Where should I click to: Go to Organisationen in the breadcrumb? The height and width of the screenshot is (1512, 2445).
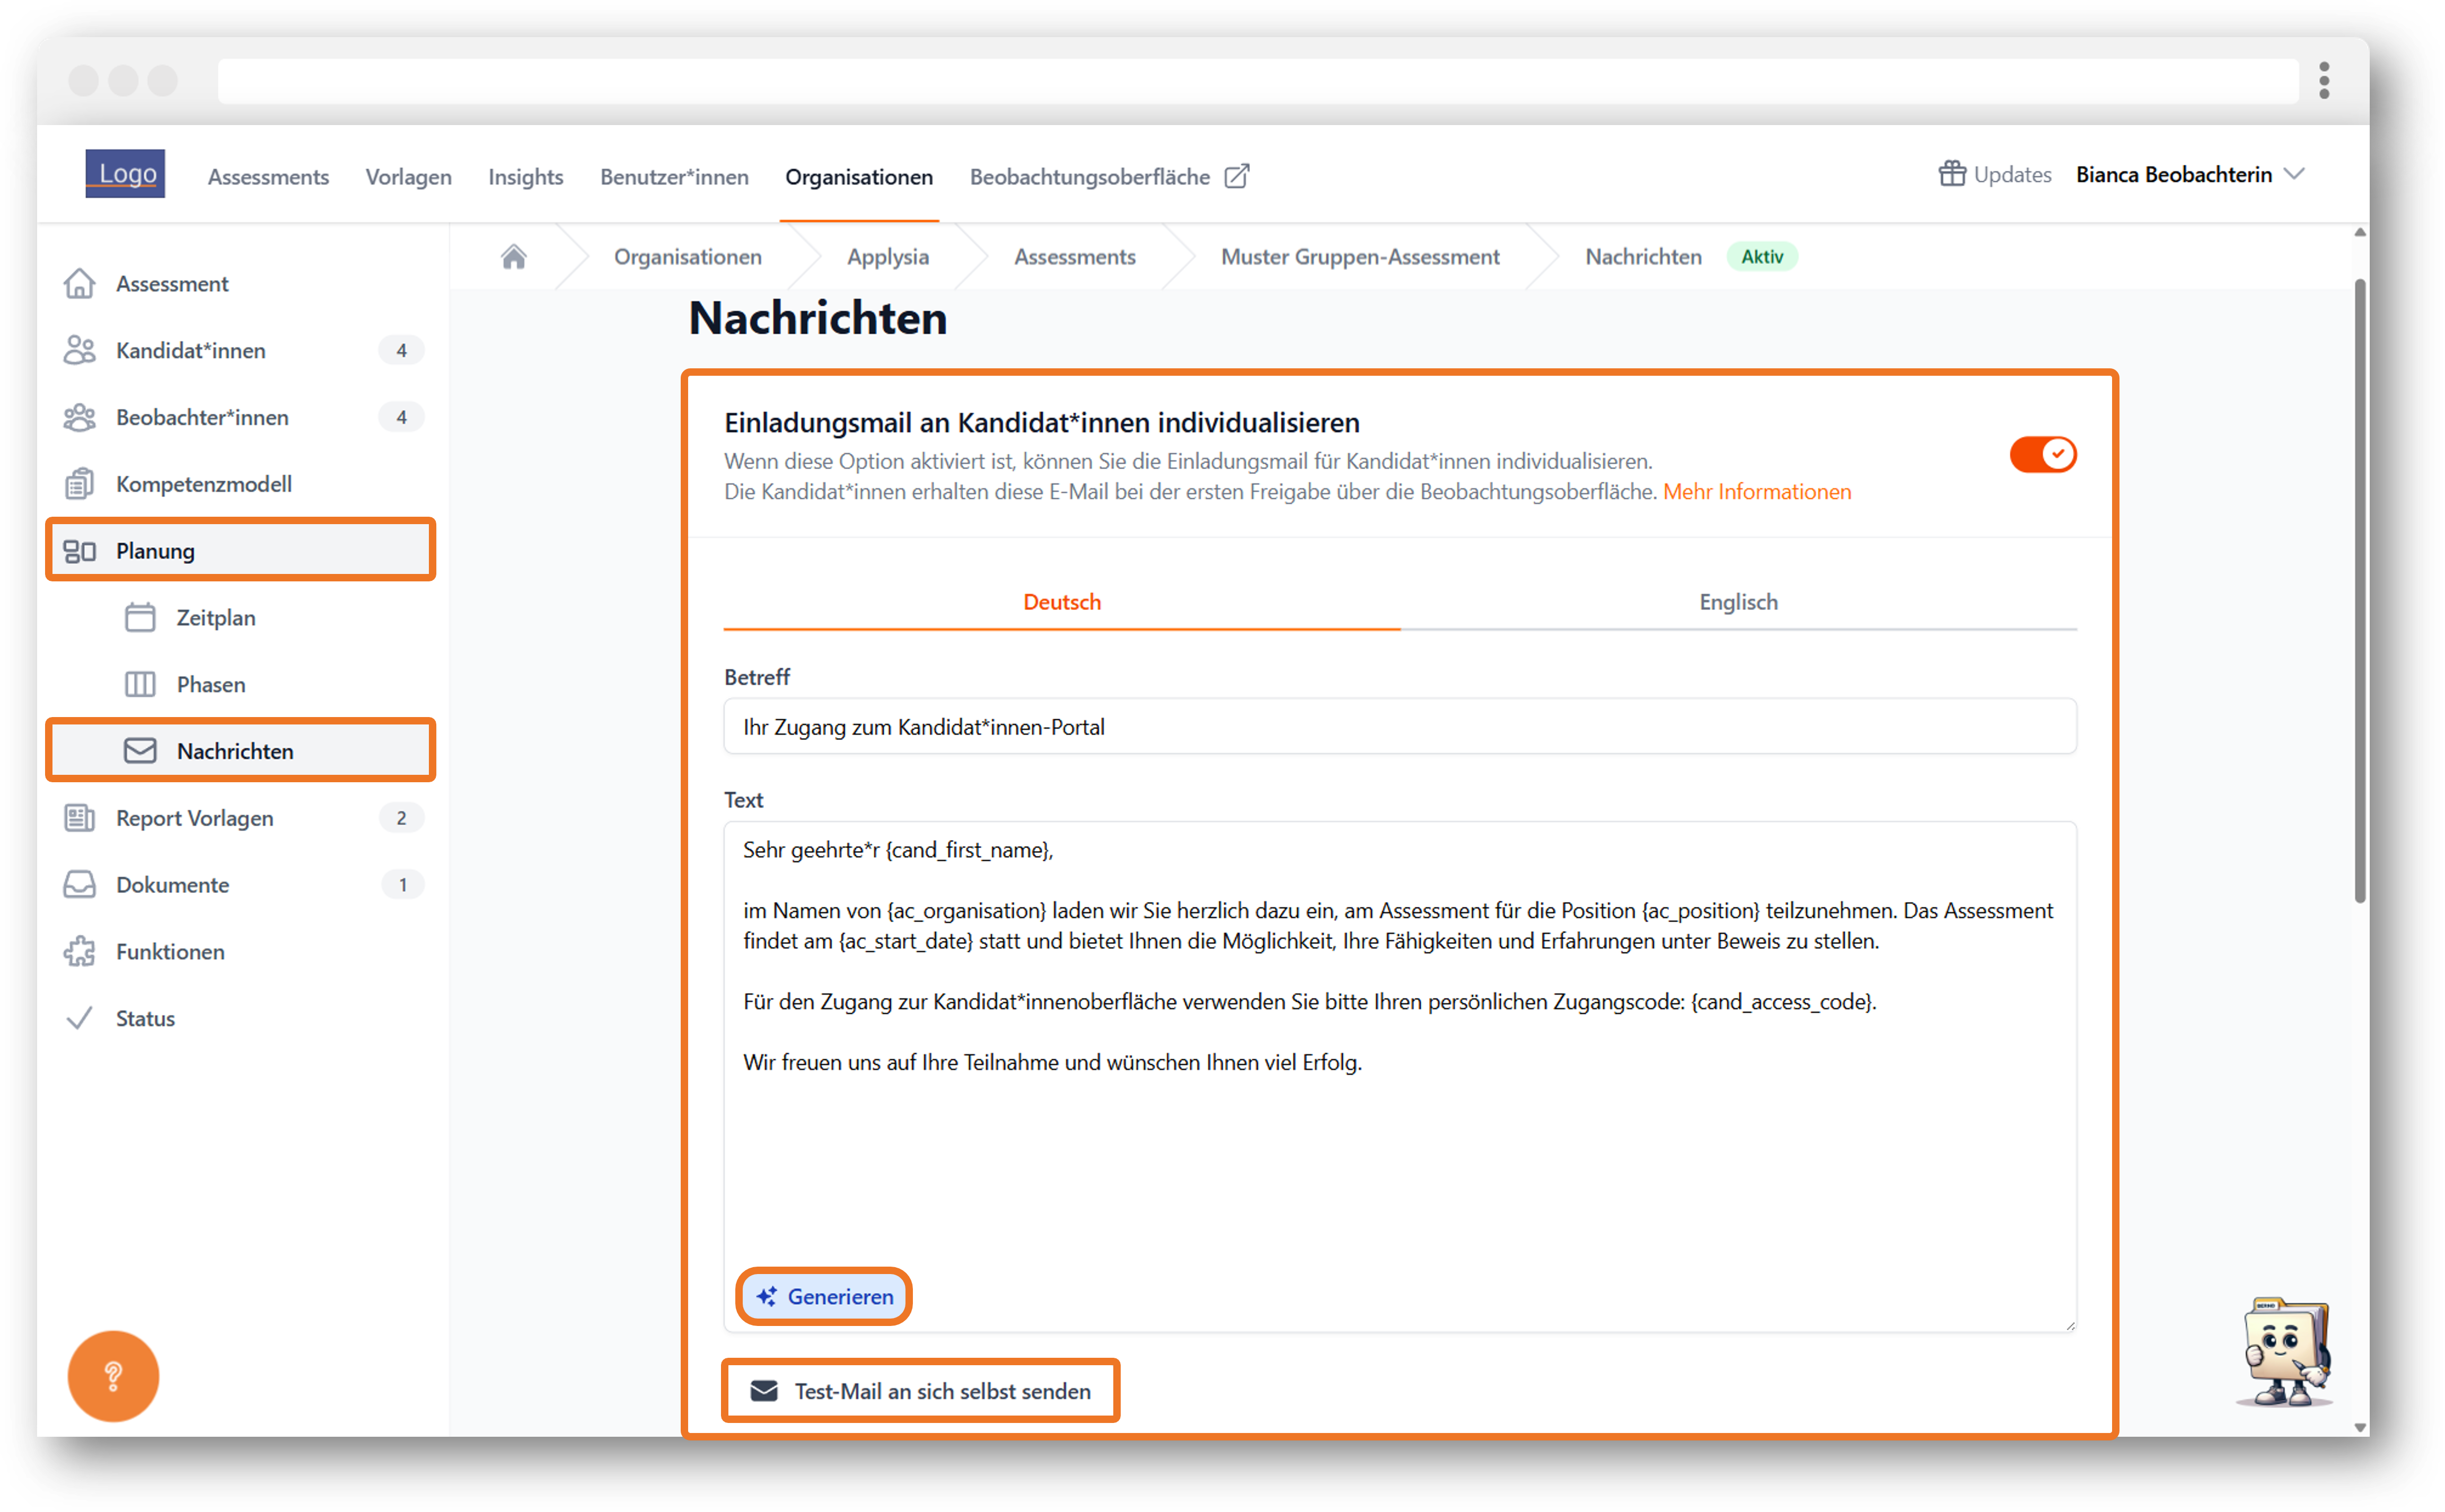coord(688,257)
